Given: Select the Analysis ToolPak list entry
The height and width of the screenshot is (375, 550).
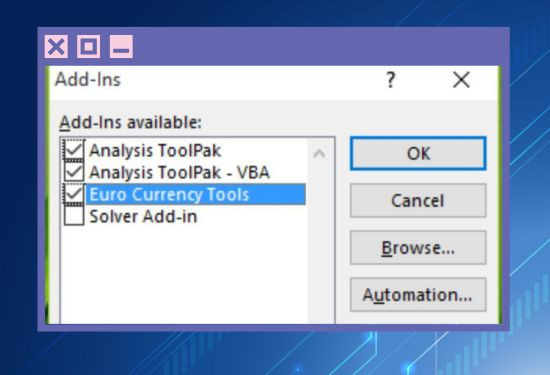Looking at the screenshot, I should tap(155, 151).
